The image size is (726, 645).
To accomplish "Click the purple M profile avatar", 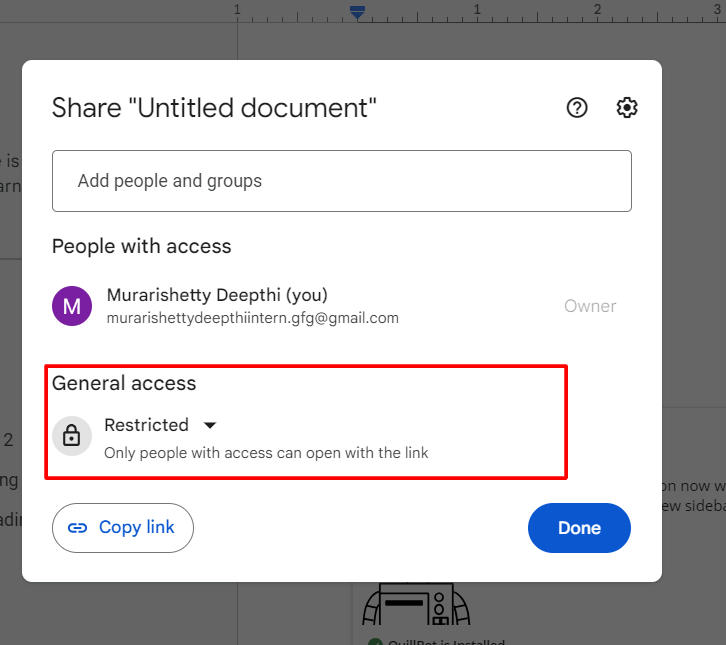I will (72, 306).
